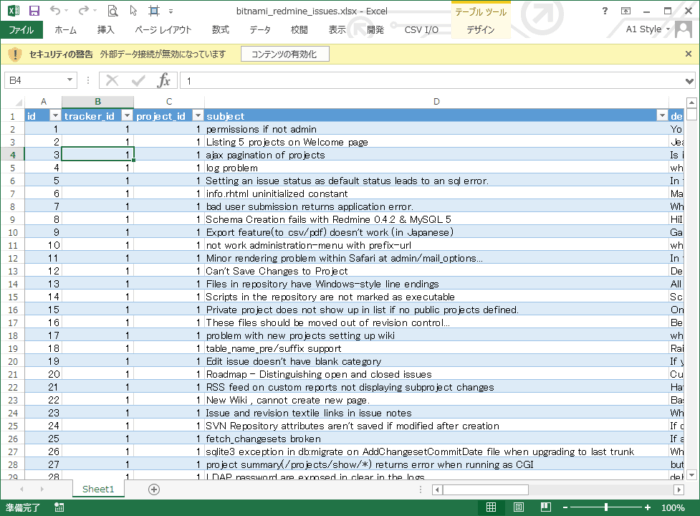Image resolution: width=700 pixels, height=516 pixels.
Task: Click the Name Box showing B4
Action: point(34,80)
